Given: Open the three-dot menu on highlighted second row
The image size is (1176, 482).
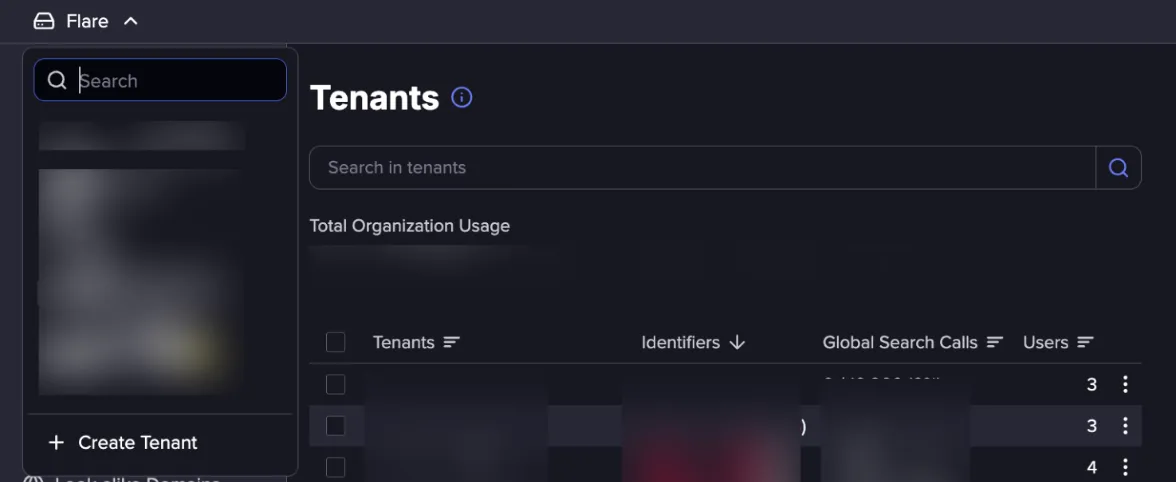Looking at the screenshot, I should pyautogui.click(x=1124, y=426).
